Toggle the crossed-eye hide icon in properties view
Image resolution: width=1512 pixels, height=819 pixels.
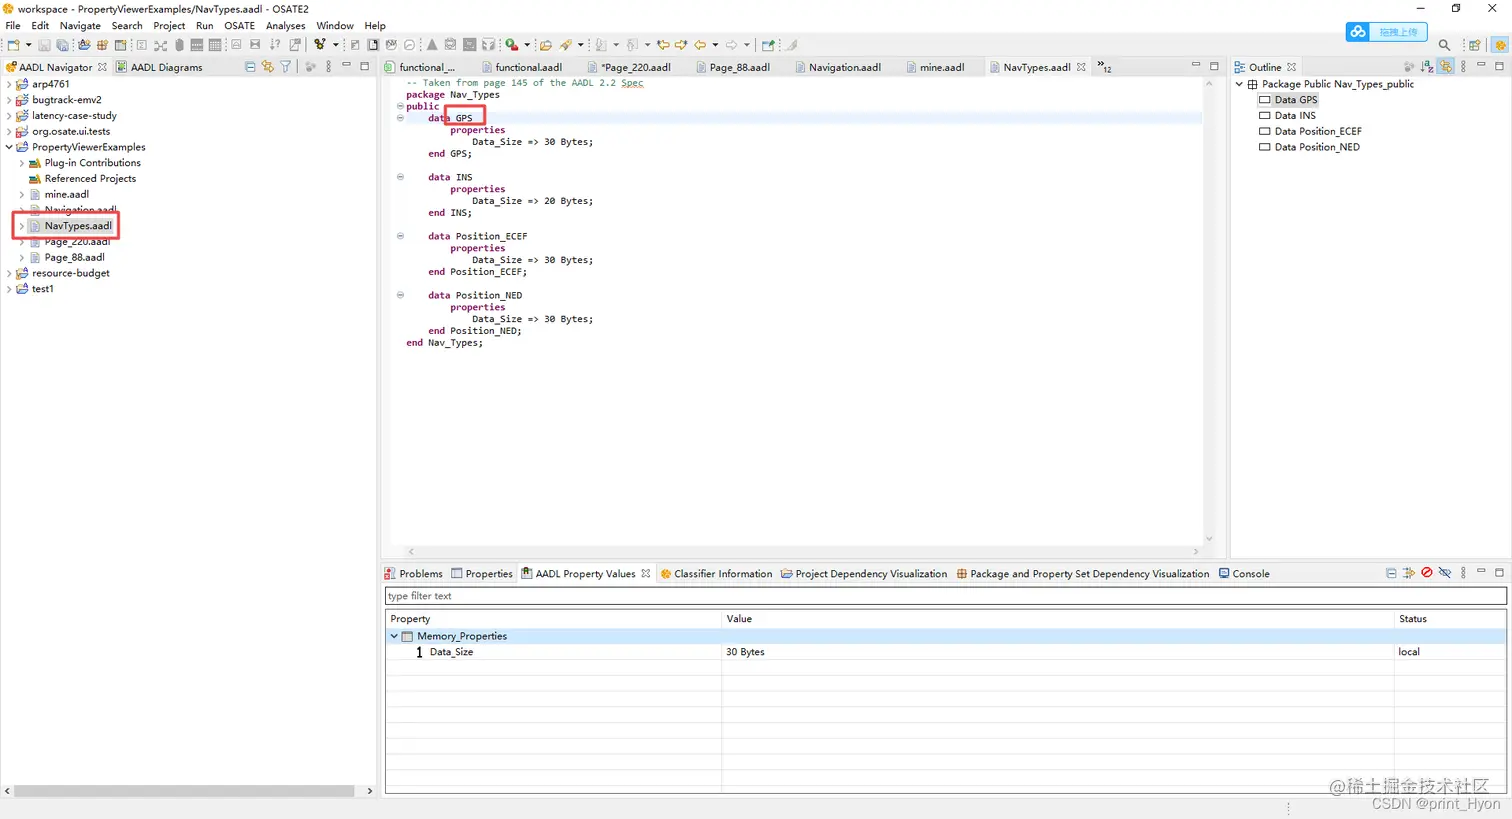point(1445,573)
